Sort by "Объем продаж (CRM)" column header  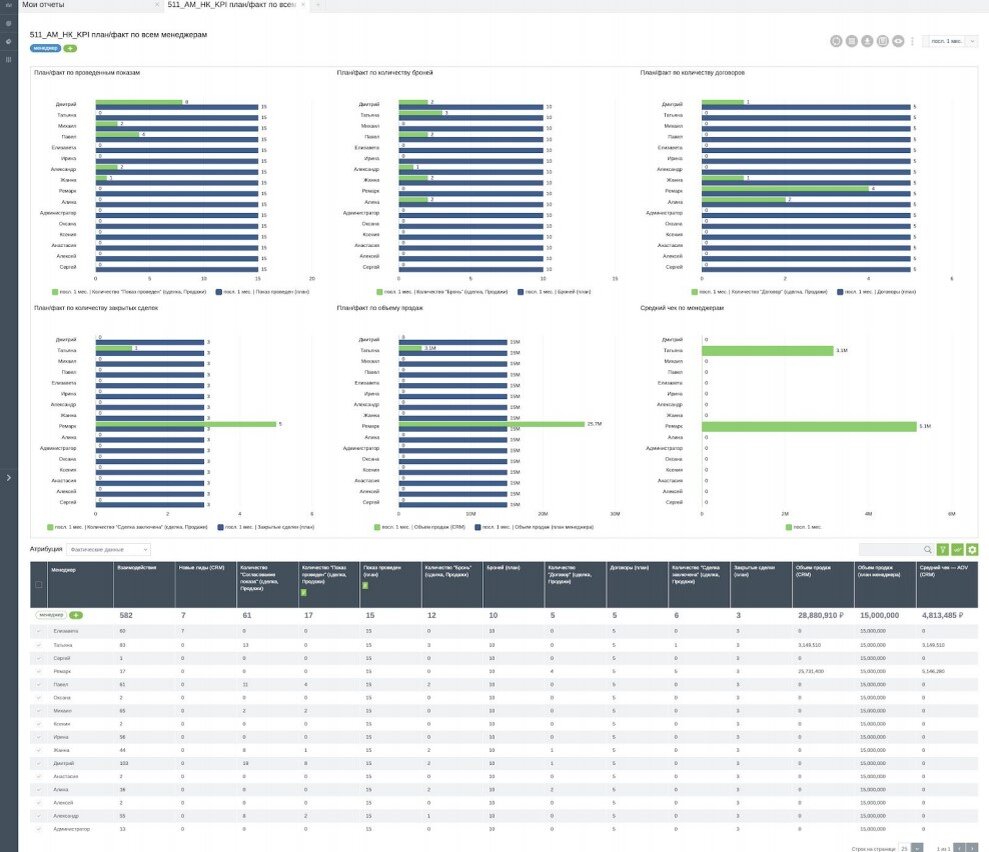[x=813, y=571]
